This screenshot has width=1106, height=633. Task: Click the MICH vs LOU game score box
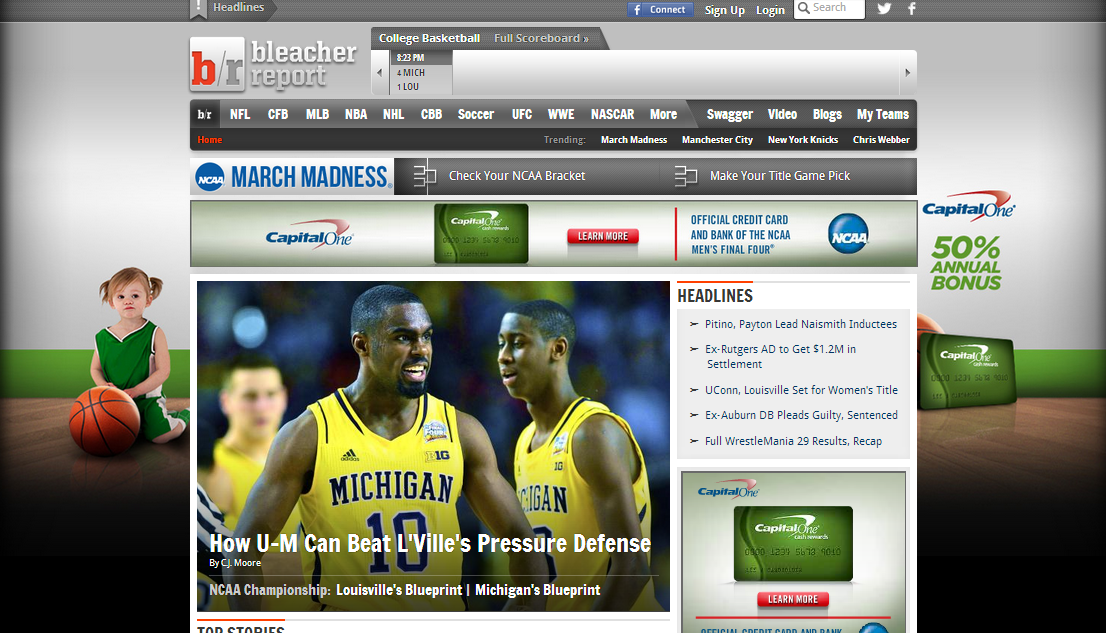click(421, 73)
